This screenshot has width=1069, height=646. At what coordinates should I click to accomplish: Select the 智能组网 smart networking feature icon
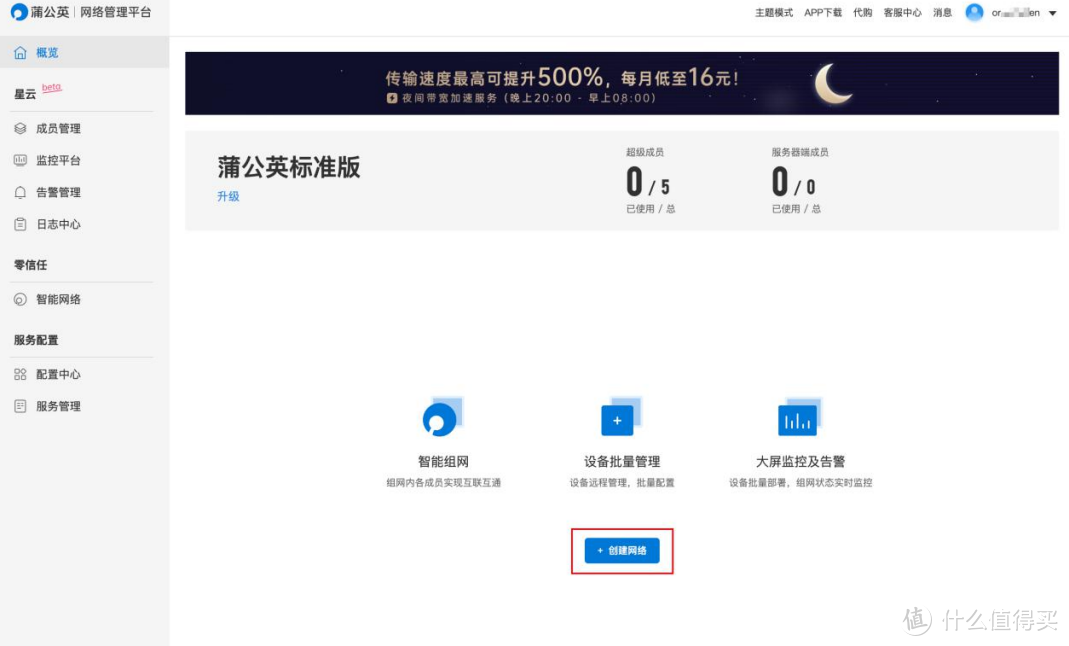pyautogui.click(x=442, y=417)
